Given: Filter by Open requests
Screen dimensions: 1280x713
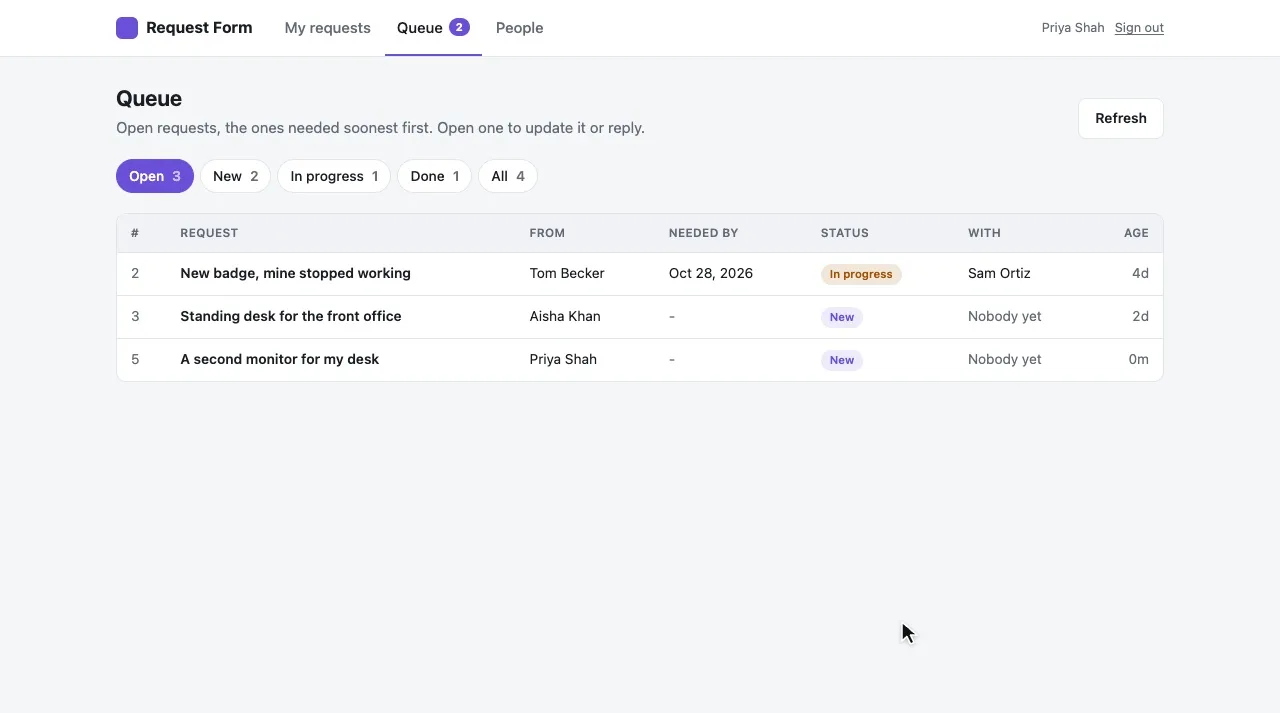Looking at the screenshot, I should coord(155,176).
